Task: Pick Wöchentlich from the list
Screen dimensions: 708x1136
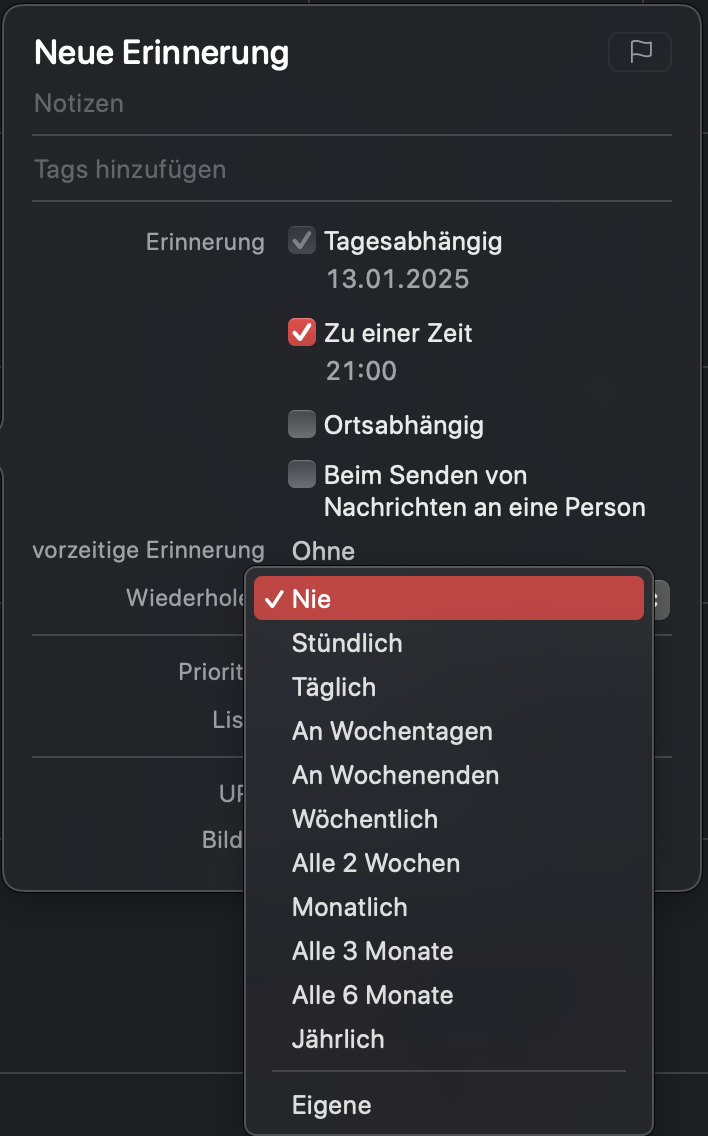Action: coord(365,819)
